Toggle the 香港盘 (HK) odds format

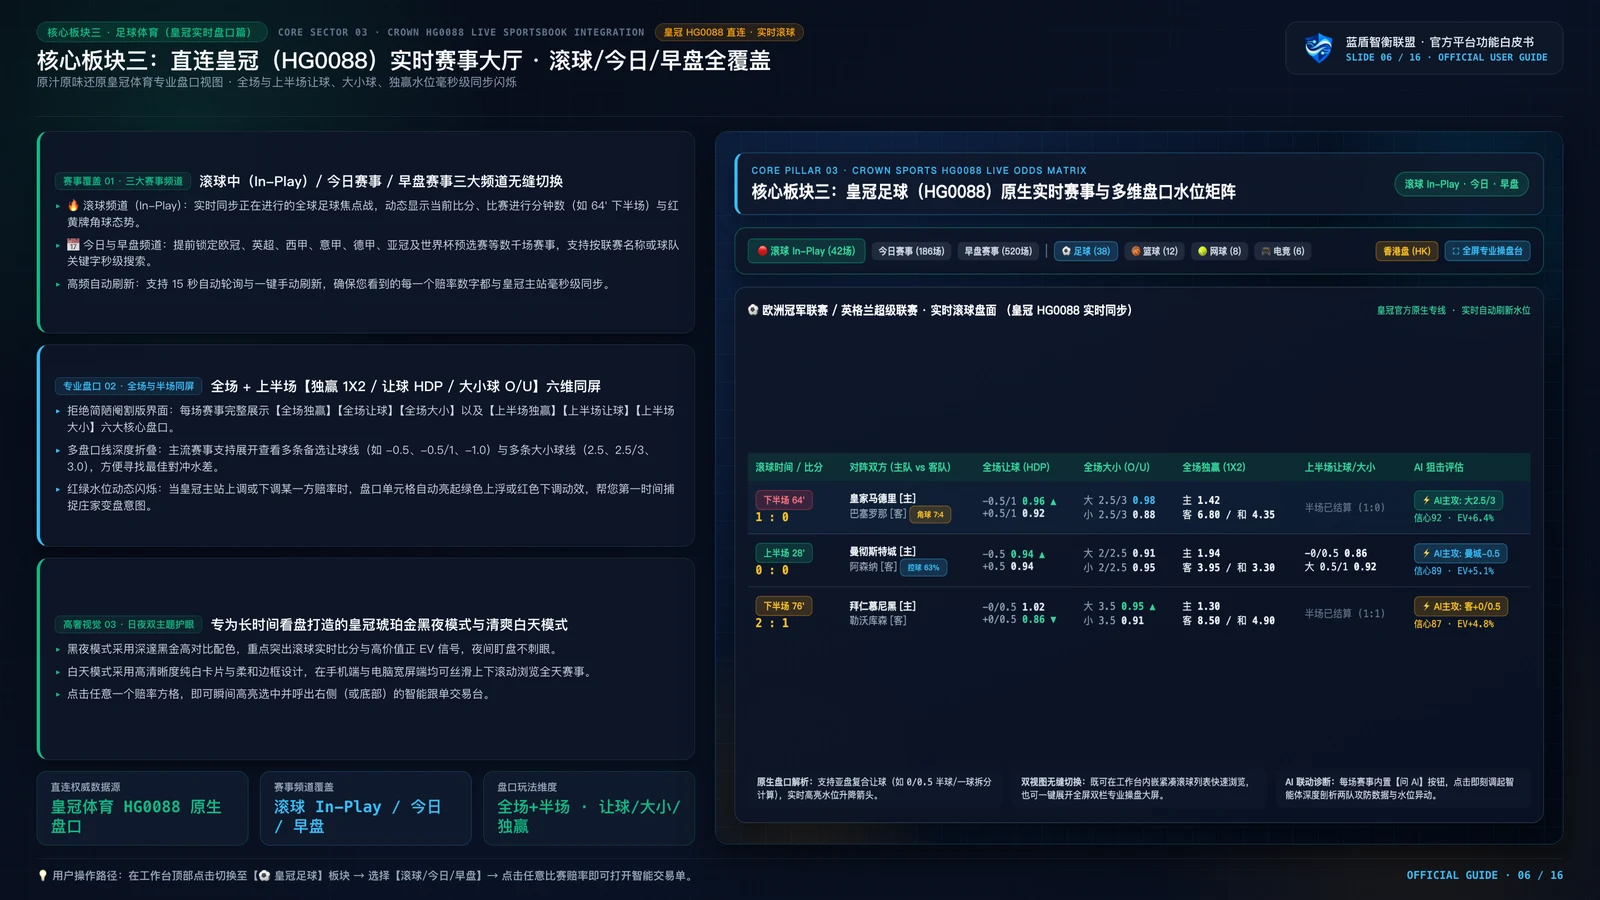coord(1406,251)
